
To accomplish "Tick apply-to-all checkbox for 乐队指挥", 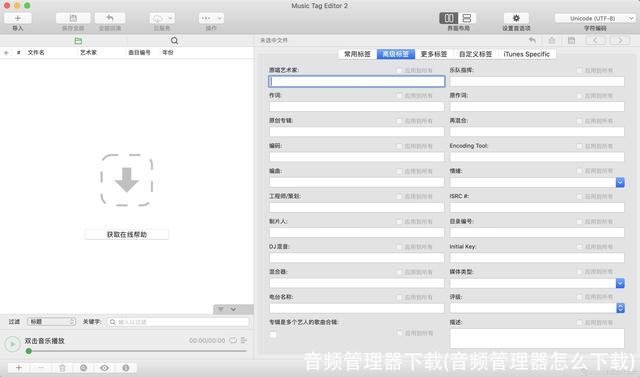I will click(580, 71).
